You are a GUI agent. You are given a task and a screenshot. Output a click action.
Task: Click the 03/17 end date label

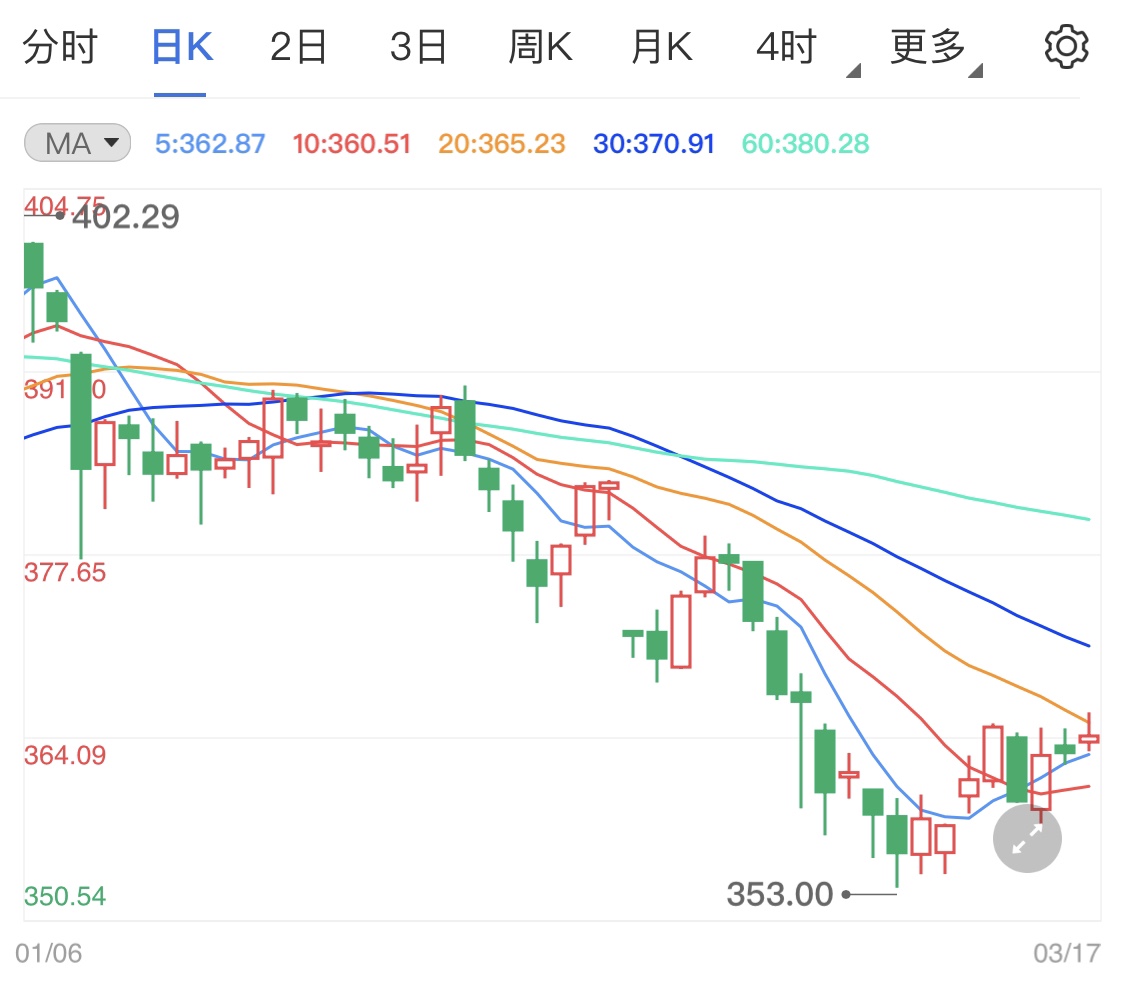click(x=1067, y=953)
